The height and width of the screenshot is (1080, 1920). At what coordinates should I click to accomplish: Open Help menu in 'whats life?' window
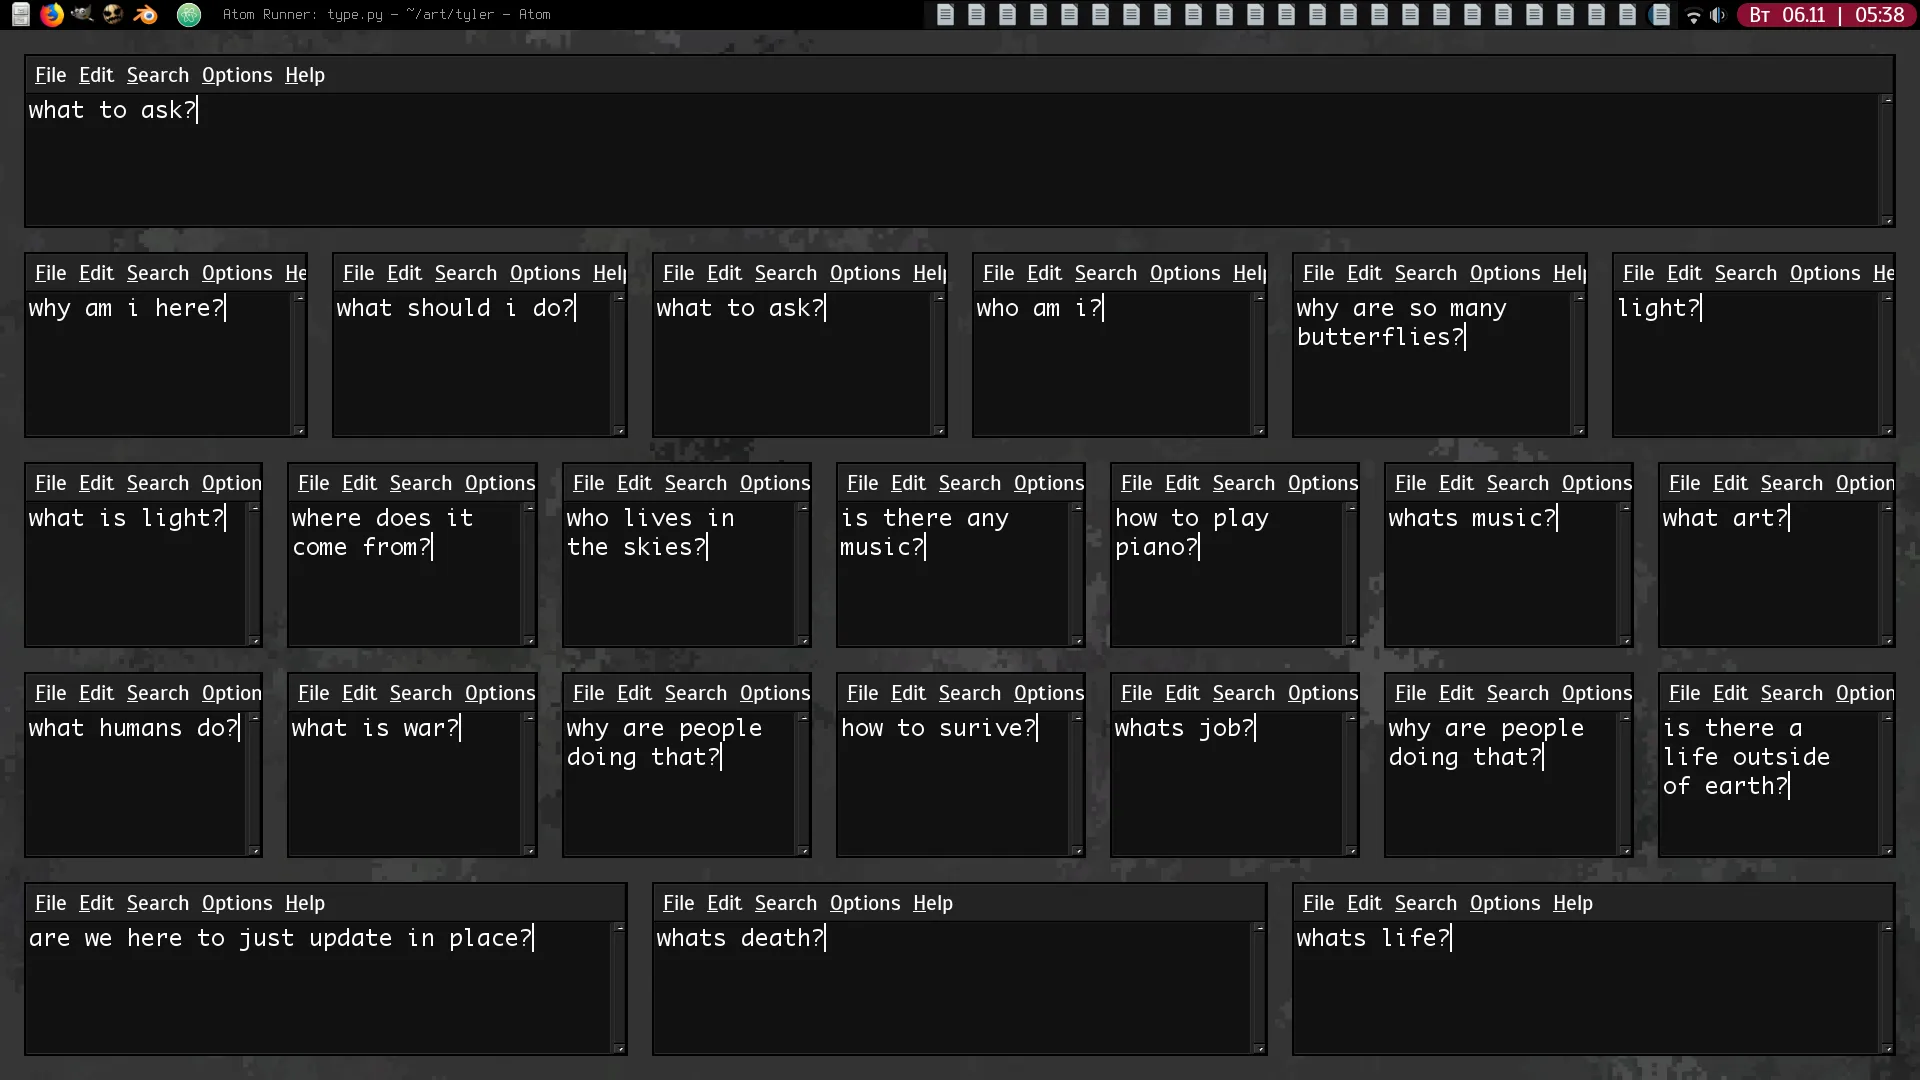coord(1572,903)
